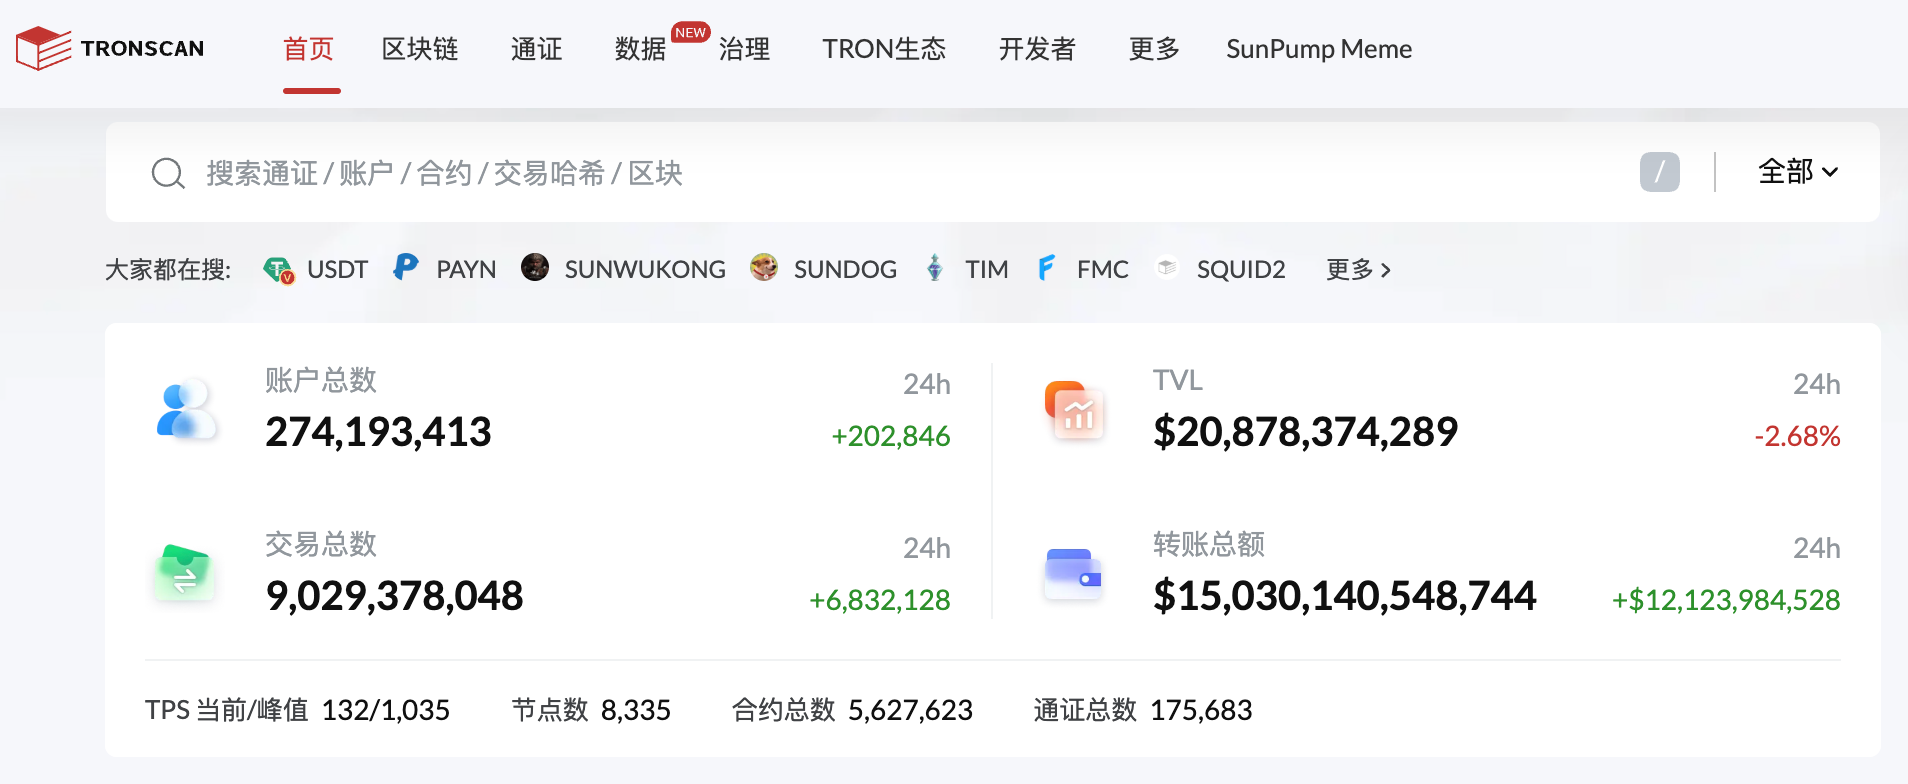The height and width of the screenshot is (784, 1908).
Task: Click transfer volume $15,030,140,548,744
Action: pyautogui.click(x=1344, y=596)
